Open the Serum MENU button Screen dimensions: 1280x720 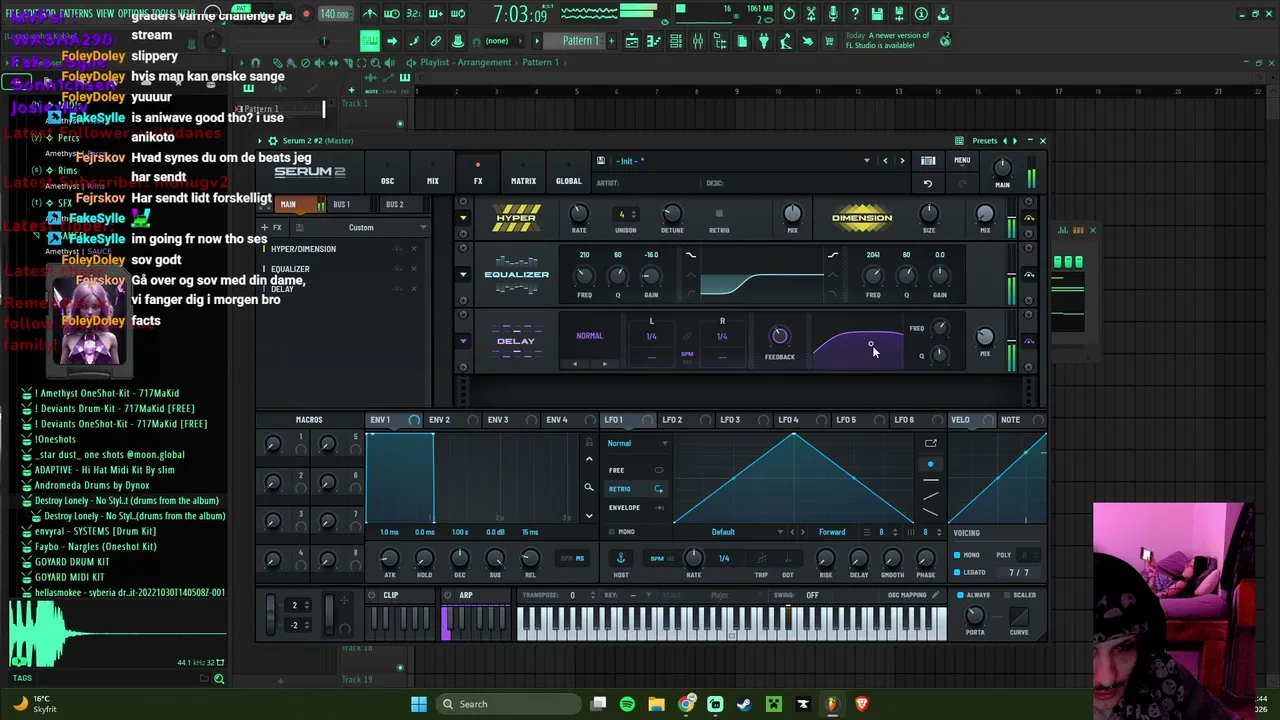coord(962,161)
